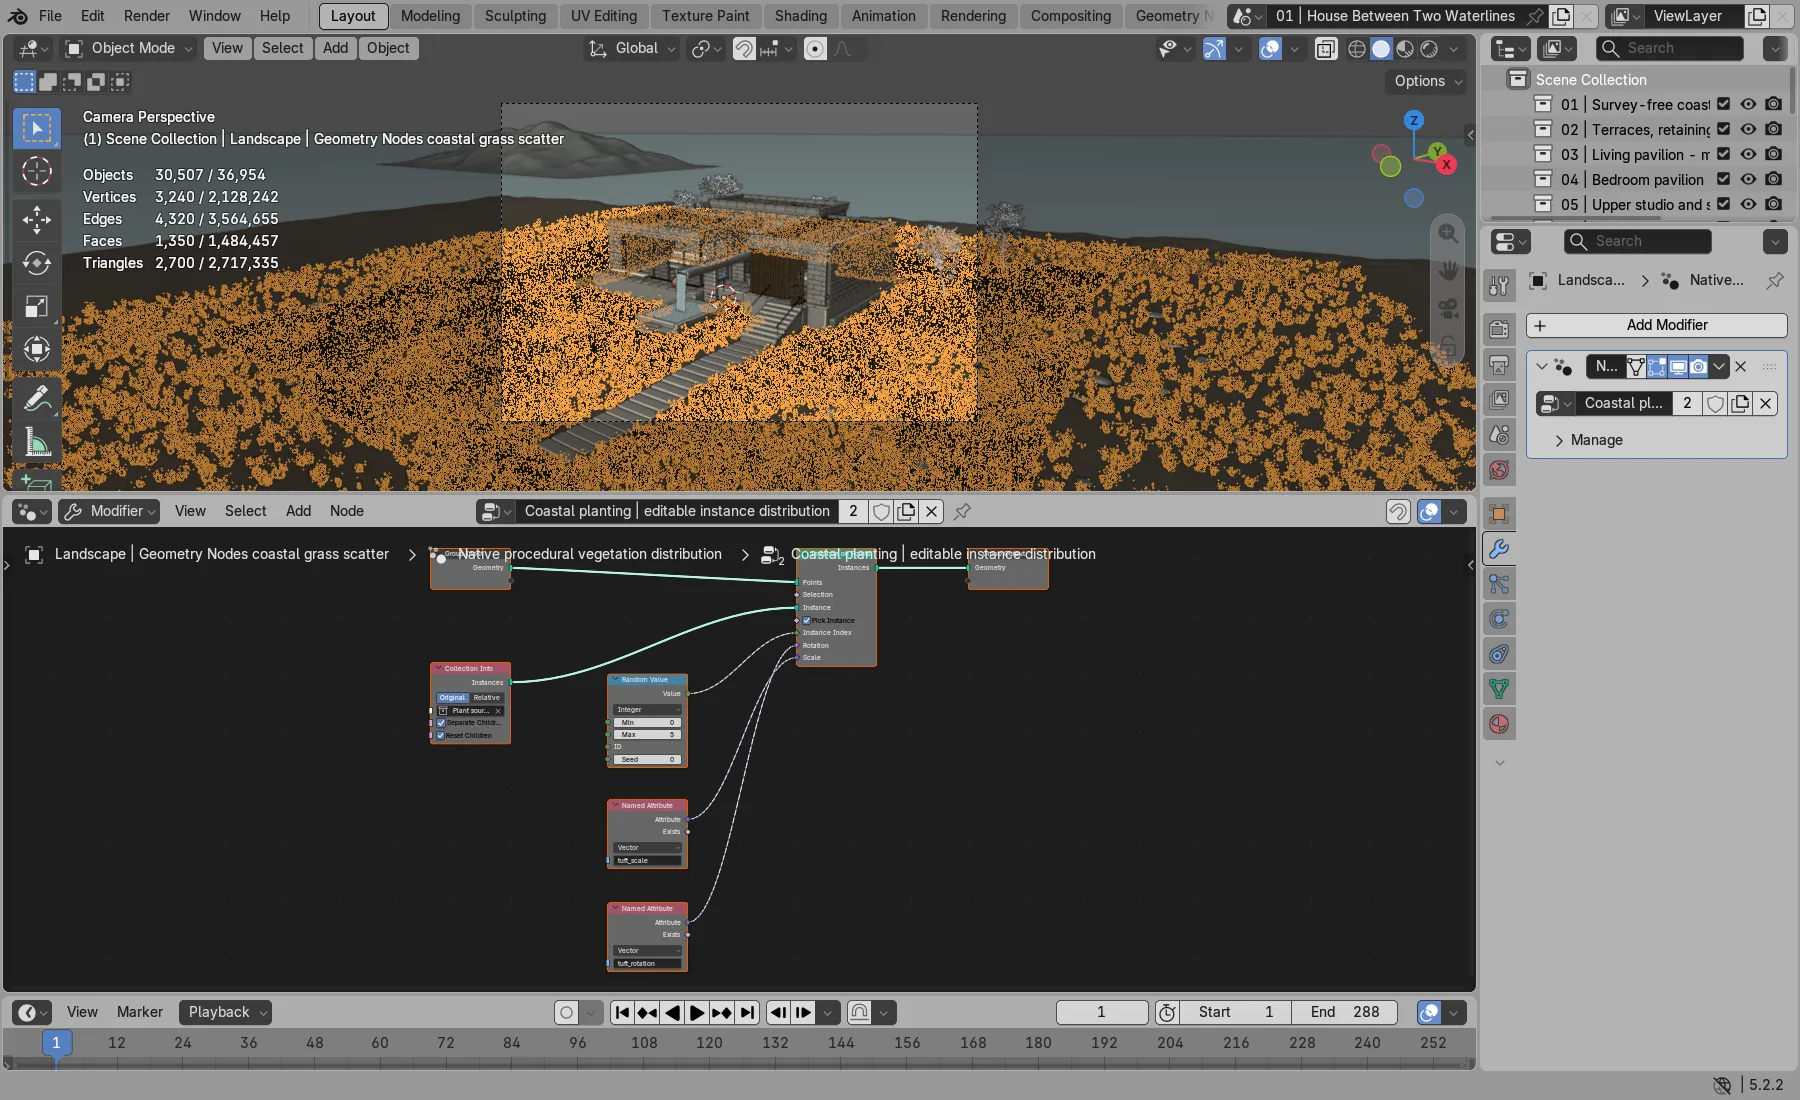Select the Cursor tool in viewport toolbar
Viewport: 1800px width, 1100px height.
(37, 172)
